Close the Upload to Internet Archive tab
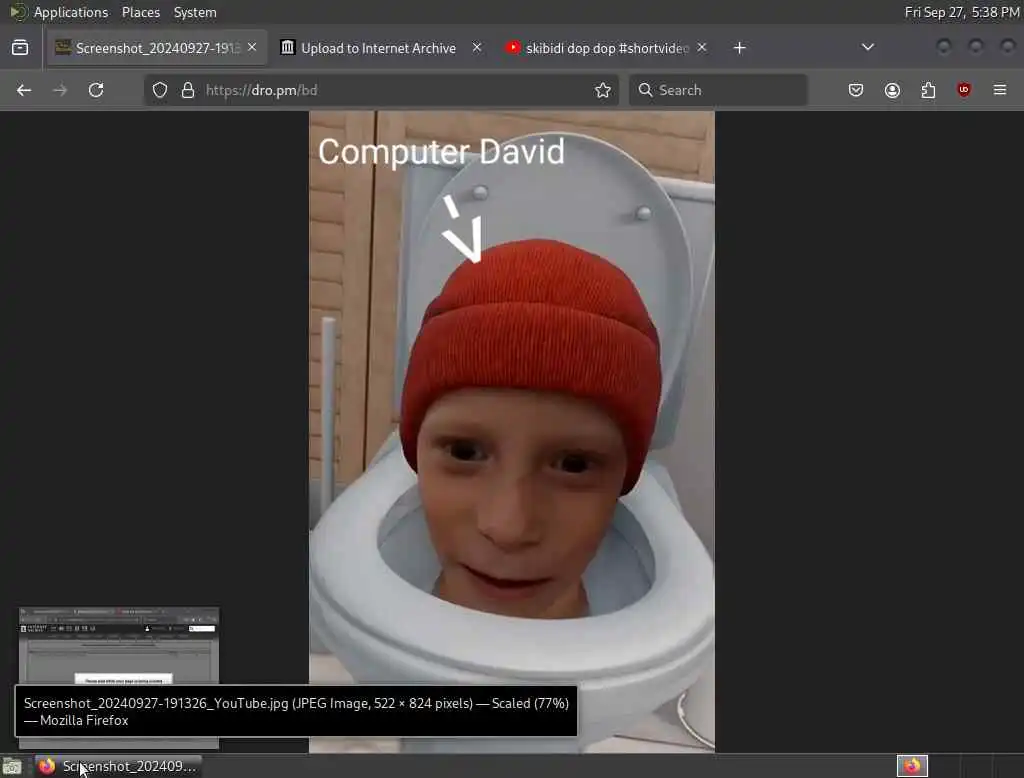Screen dimensions: 1024x778 tap(477, 48)
